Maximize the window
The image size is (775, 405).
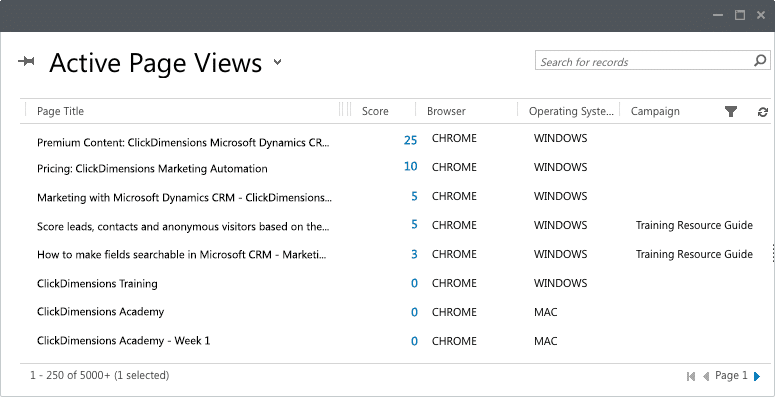[x=739, y=15]
